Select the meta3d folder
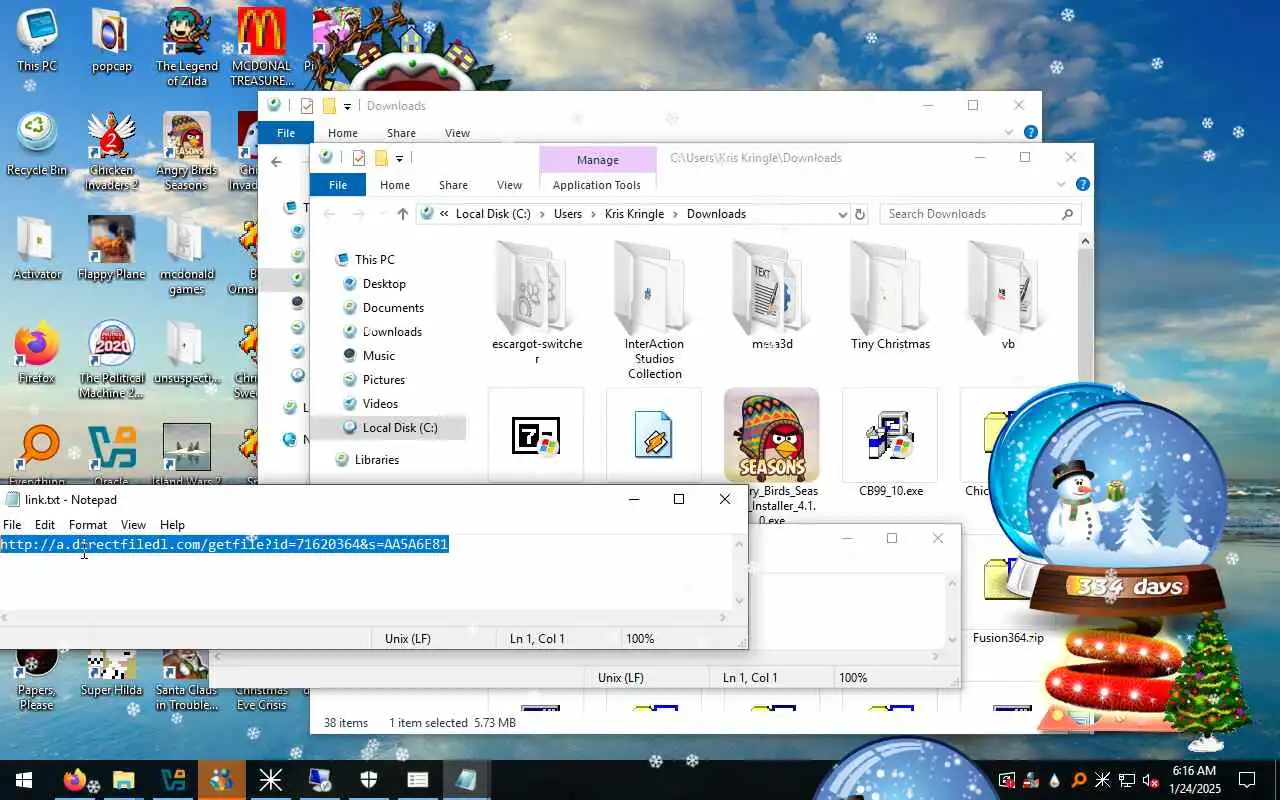Screen dimensions: 1280x800 pos(772,297)
